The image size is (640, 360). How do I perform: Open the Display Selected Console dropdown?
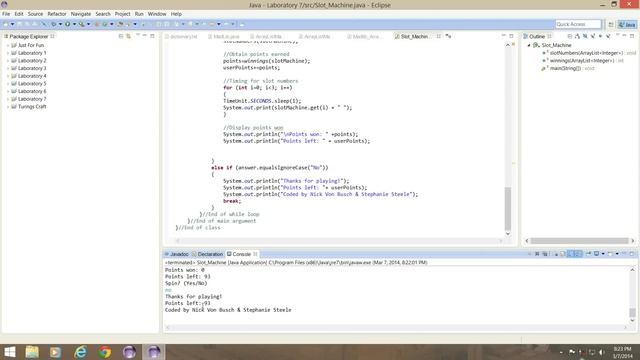click(603, 254)
